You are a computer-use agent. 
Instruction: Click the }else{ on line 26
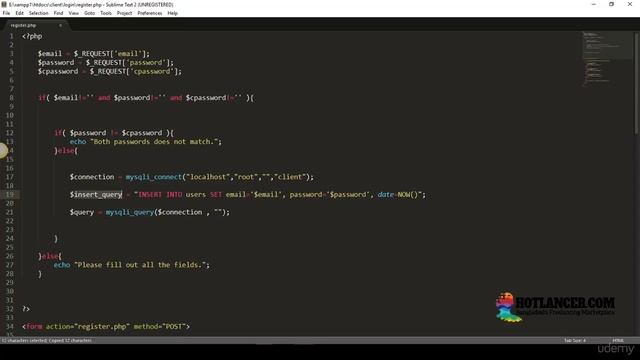pos(50,256)
